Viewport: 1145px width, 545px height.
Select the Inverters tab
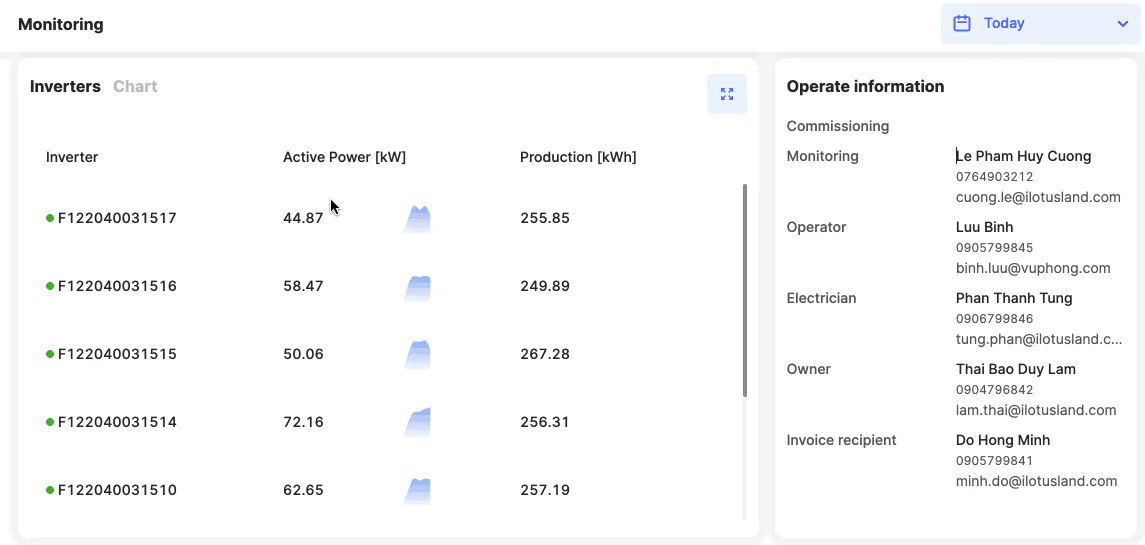(65, 86)
